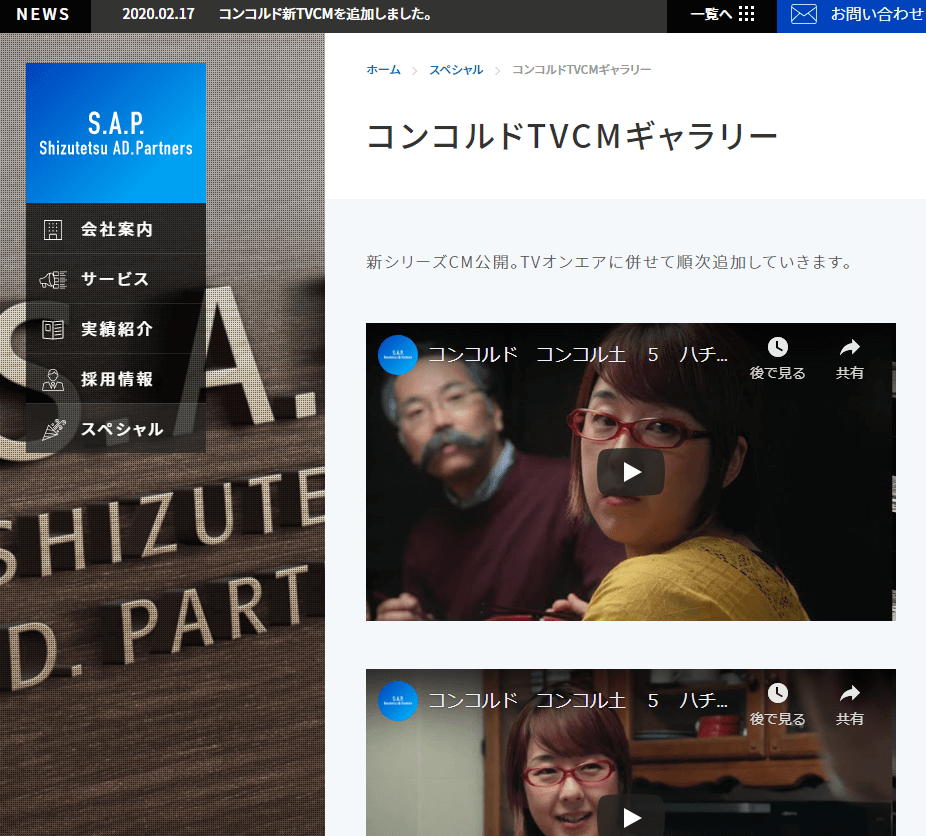Click the second video's share arrow icon

pos(849,693)
